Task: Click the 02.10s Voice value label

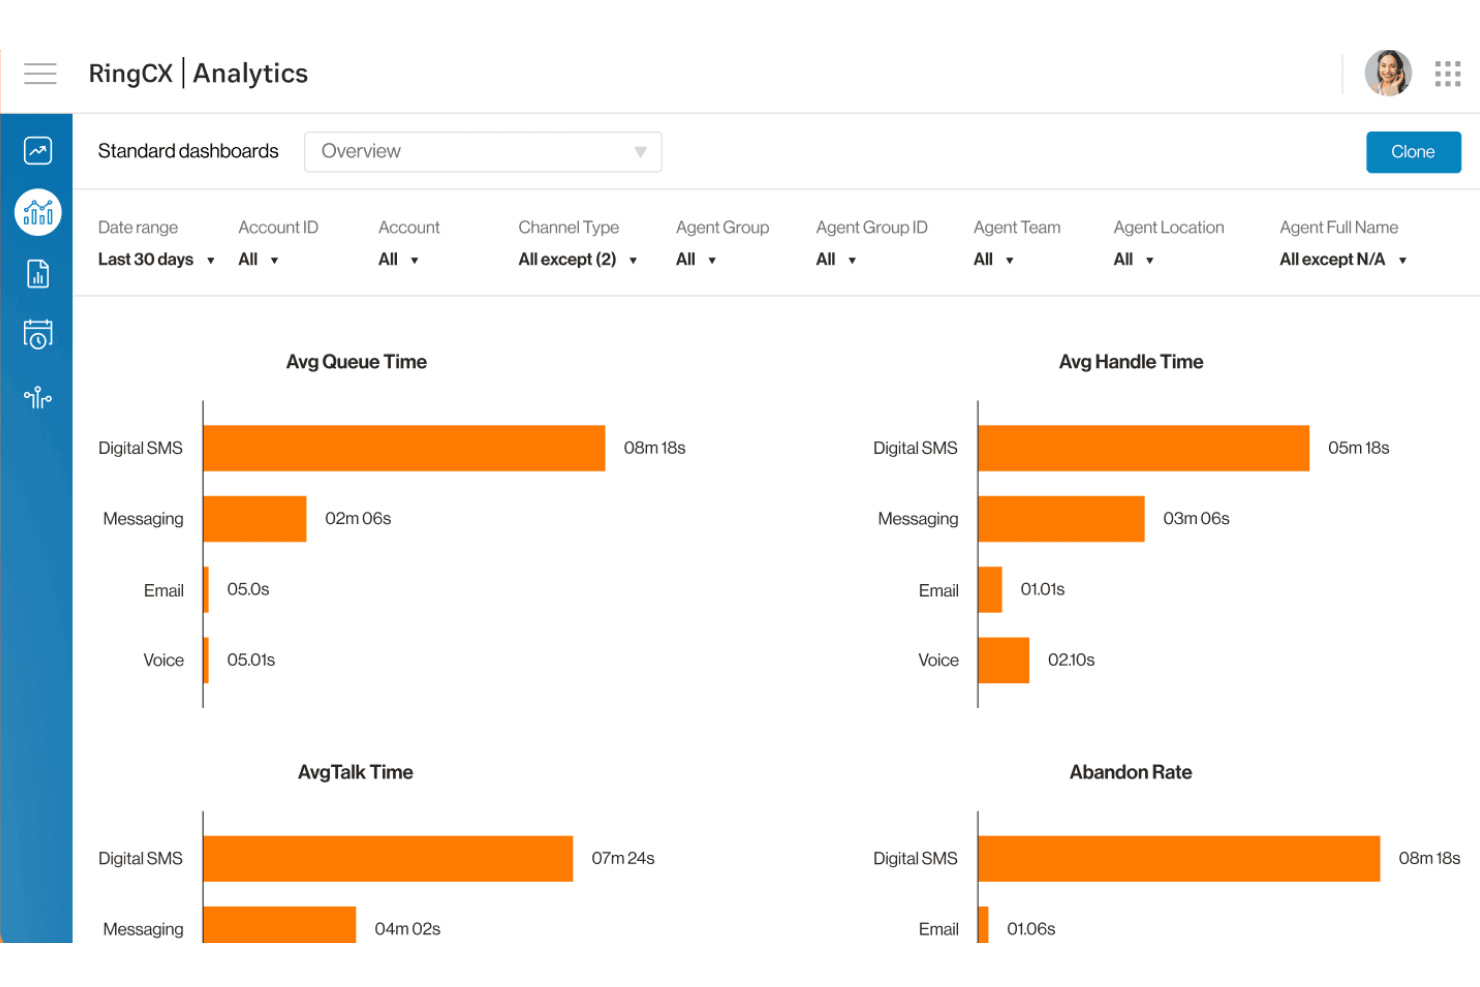Action: coord(1071,660)
